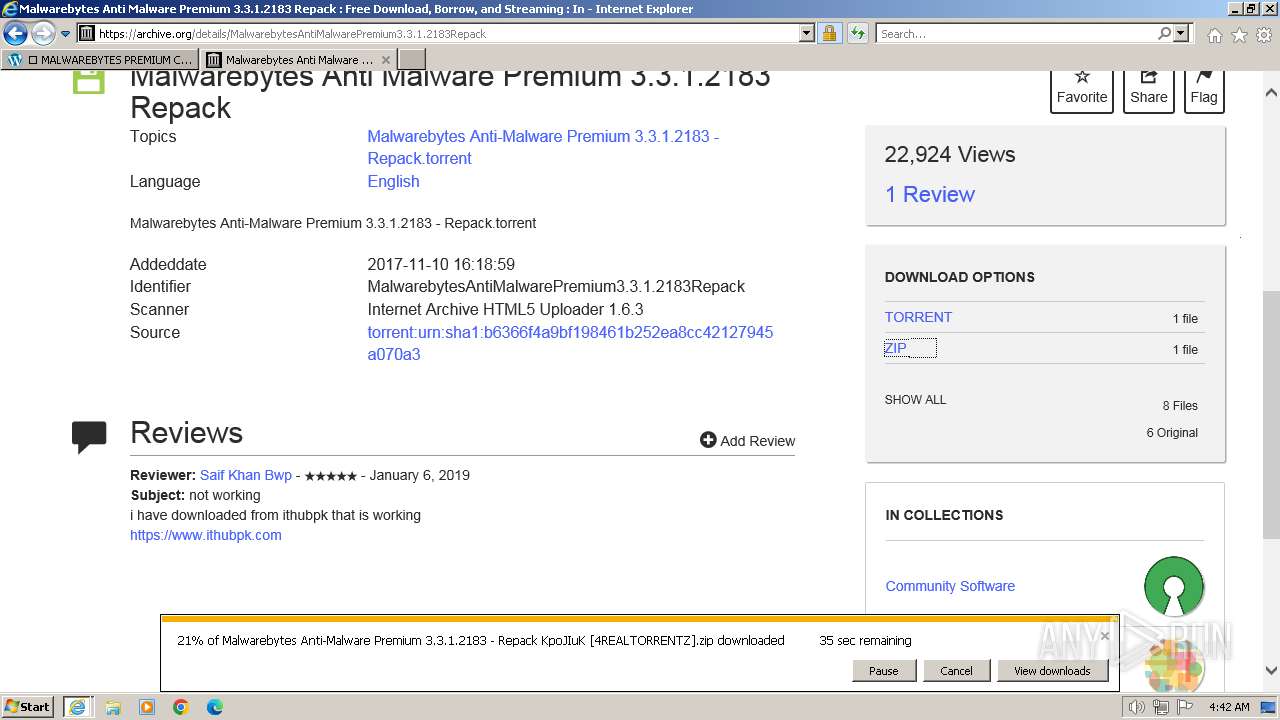Click the page scrollbar up arrow
1280x720 pixels.
pyautogui.click(x=1271, y=92)
